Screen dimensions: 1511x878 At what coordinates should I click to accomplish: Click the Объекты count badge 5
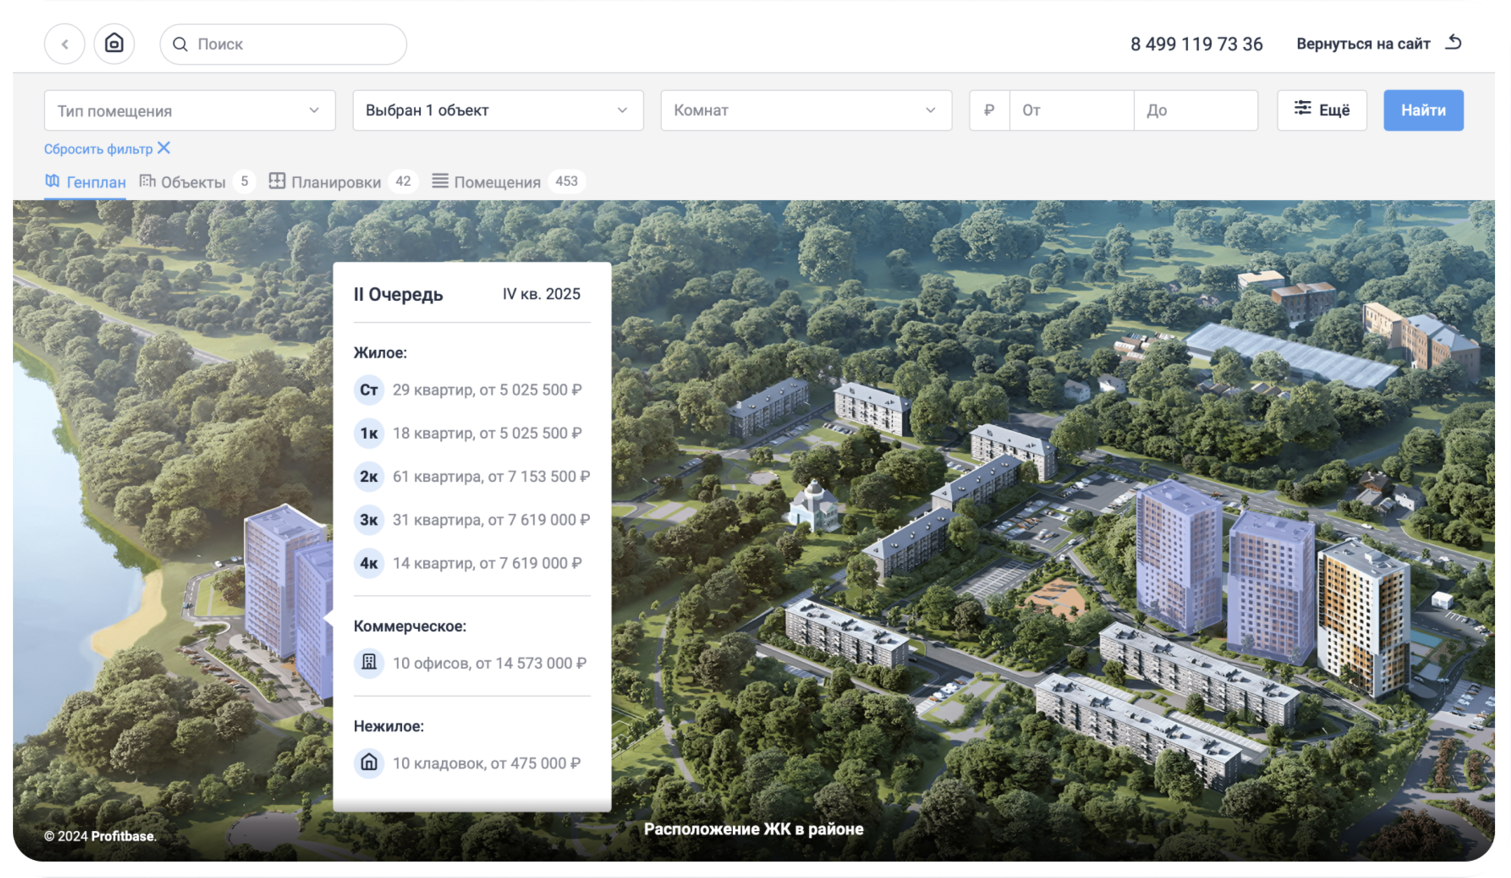pos(244,181)
